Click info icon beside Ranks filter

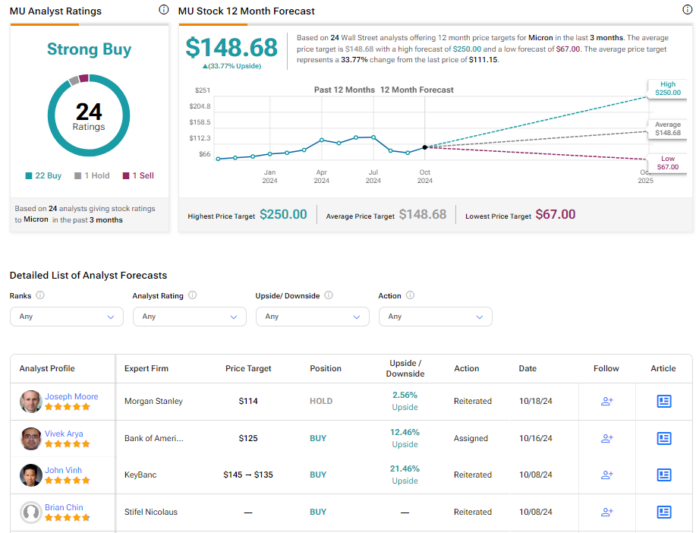pos(40,296)
